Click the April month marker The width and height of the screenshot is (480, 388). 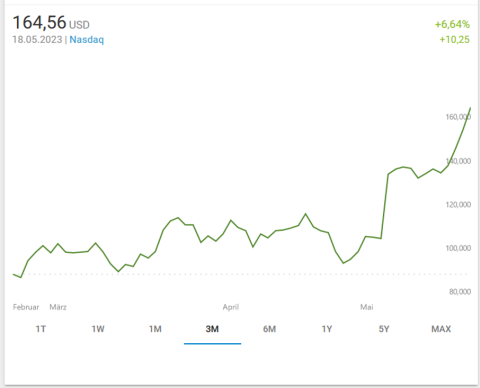[x=231, y=307]
